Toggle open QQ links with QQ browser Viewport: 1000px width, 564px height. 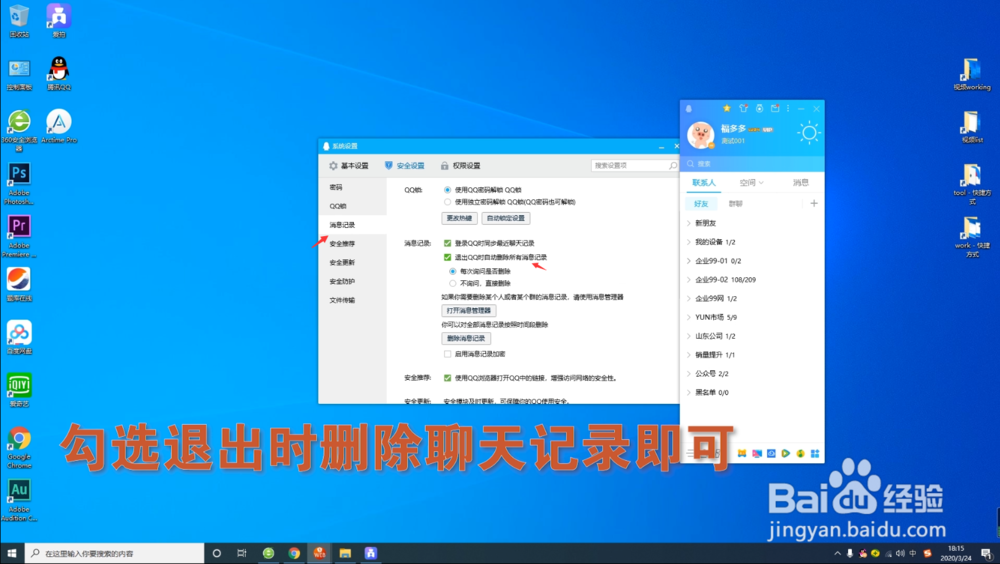tap(448, 378)
